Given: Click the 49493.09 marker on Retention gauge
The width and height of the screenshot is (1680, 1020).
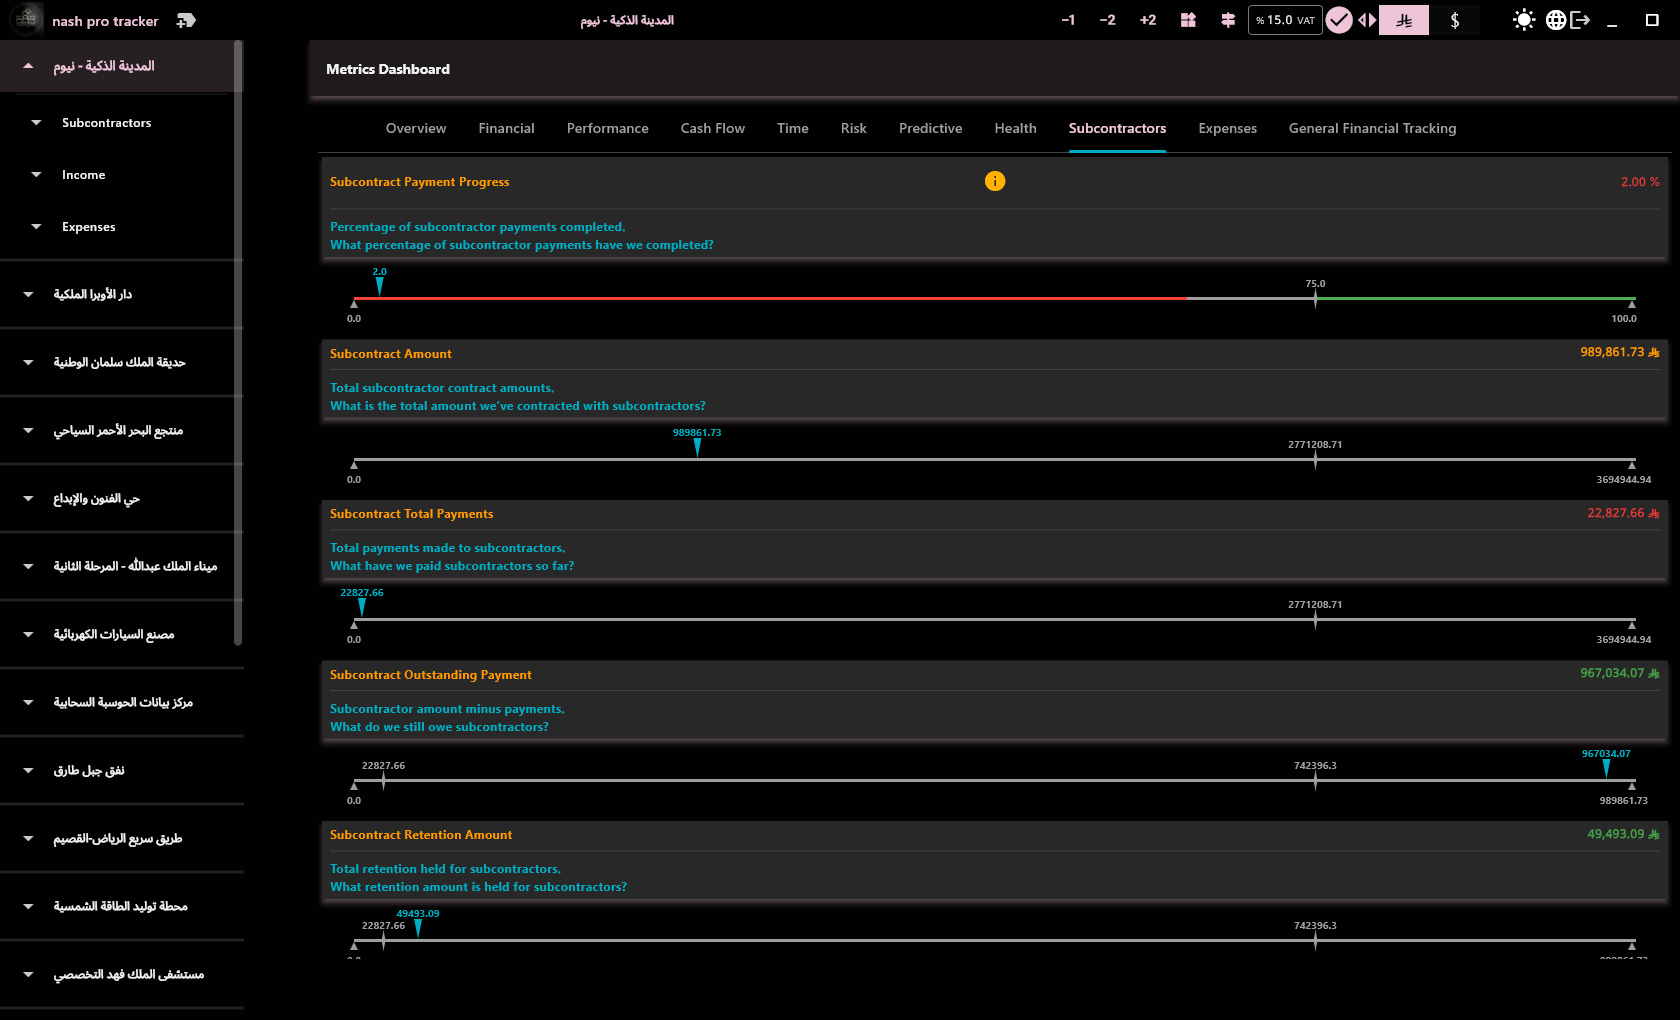Looking at the screenshot, I should click(x=418, y=927).
